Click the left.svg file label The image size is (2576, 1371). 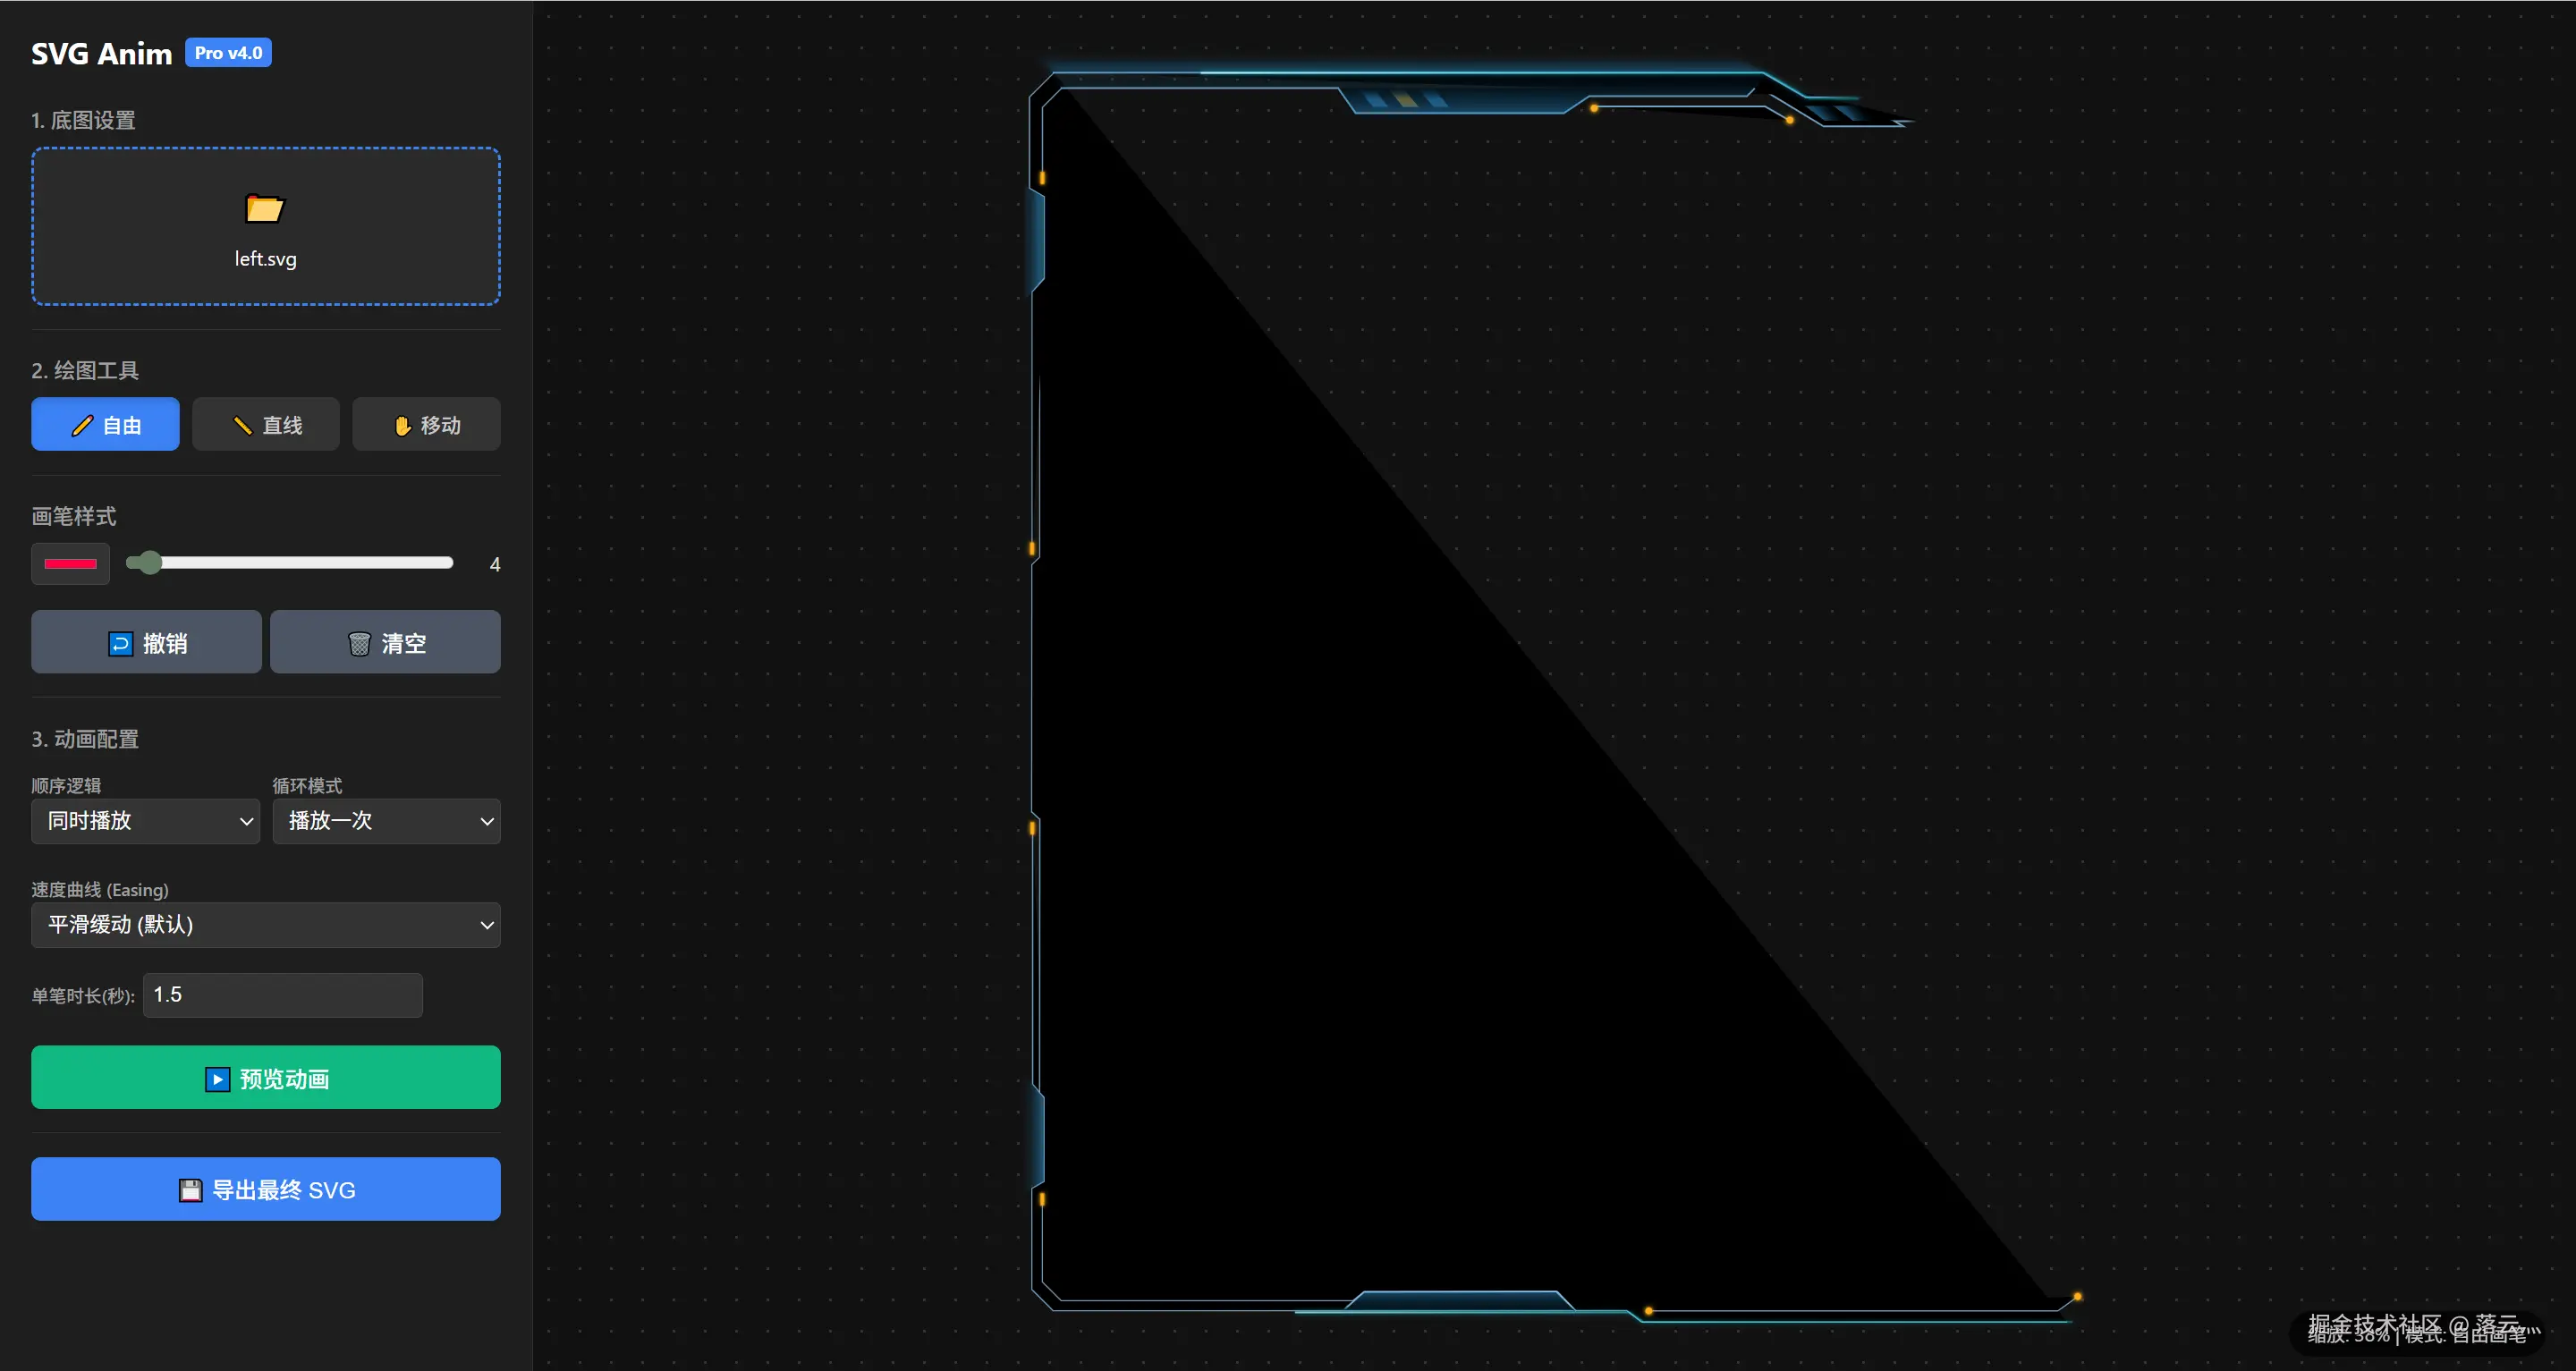(x=265, y=259)
